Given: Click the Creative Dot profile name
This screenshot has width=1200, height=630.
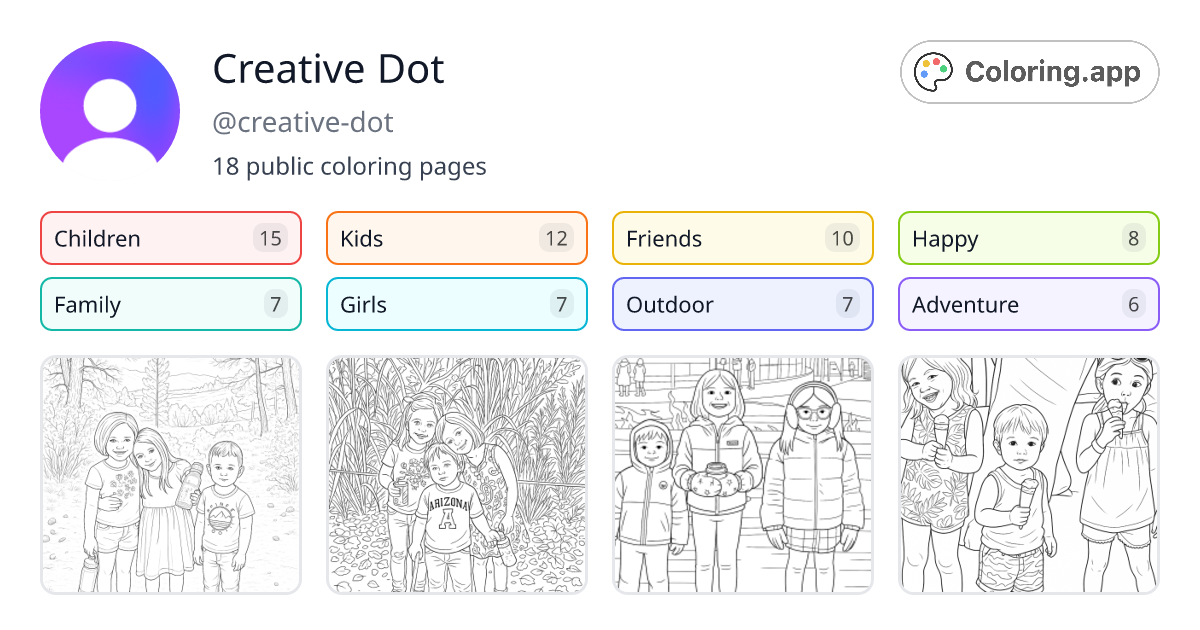Looking at the screenshot, I should [328, 69].
